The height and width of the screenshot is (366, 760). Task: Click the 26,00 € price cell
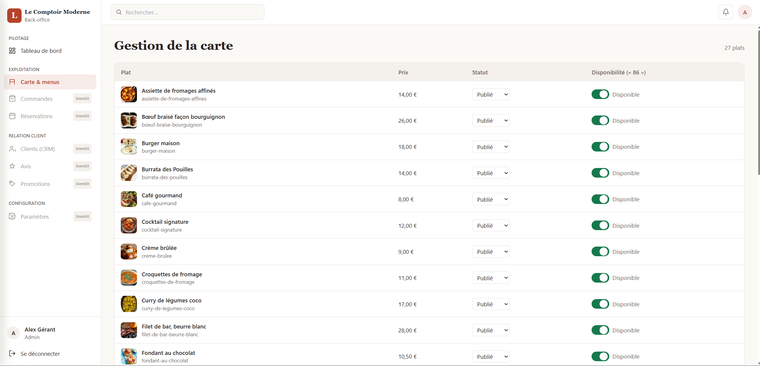(x=407, y=121)
